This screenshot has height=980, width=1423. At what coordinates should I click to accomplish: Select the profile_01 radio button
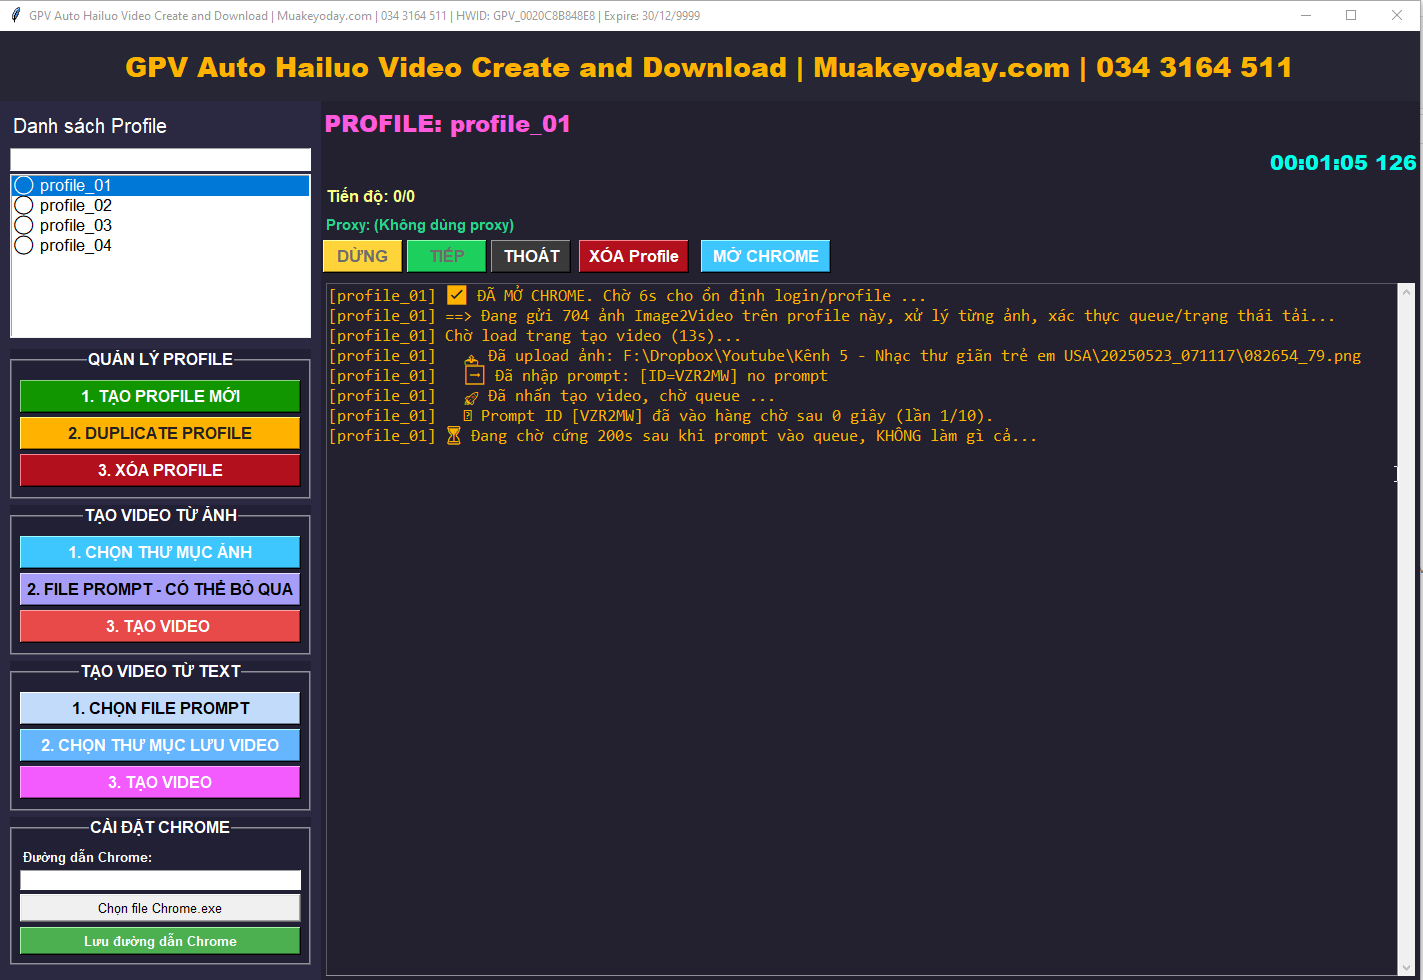pyautogui.click(x=24, y=185)
